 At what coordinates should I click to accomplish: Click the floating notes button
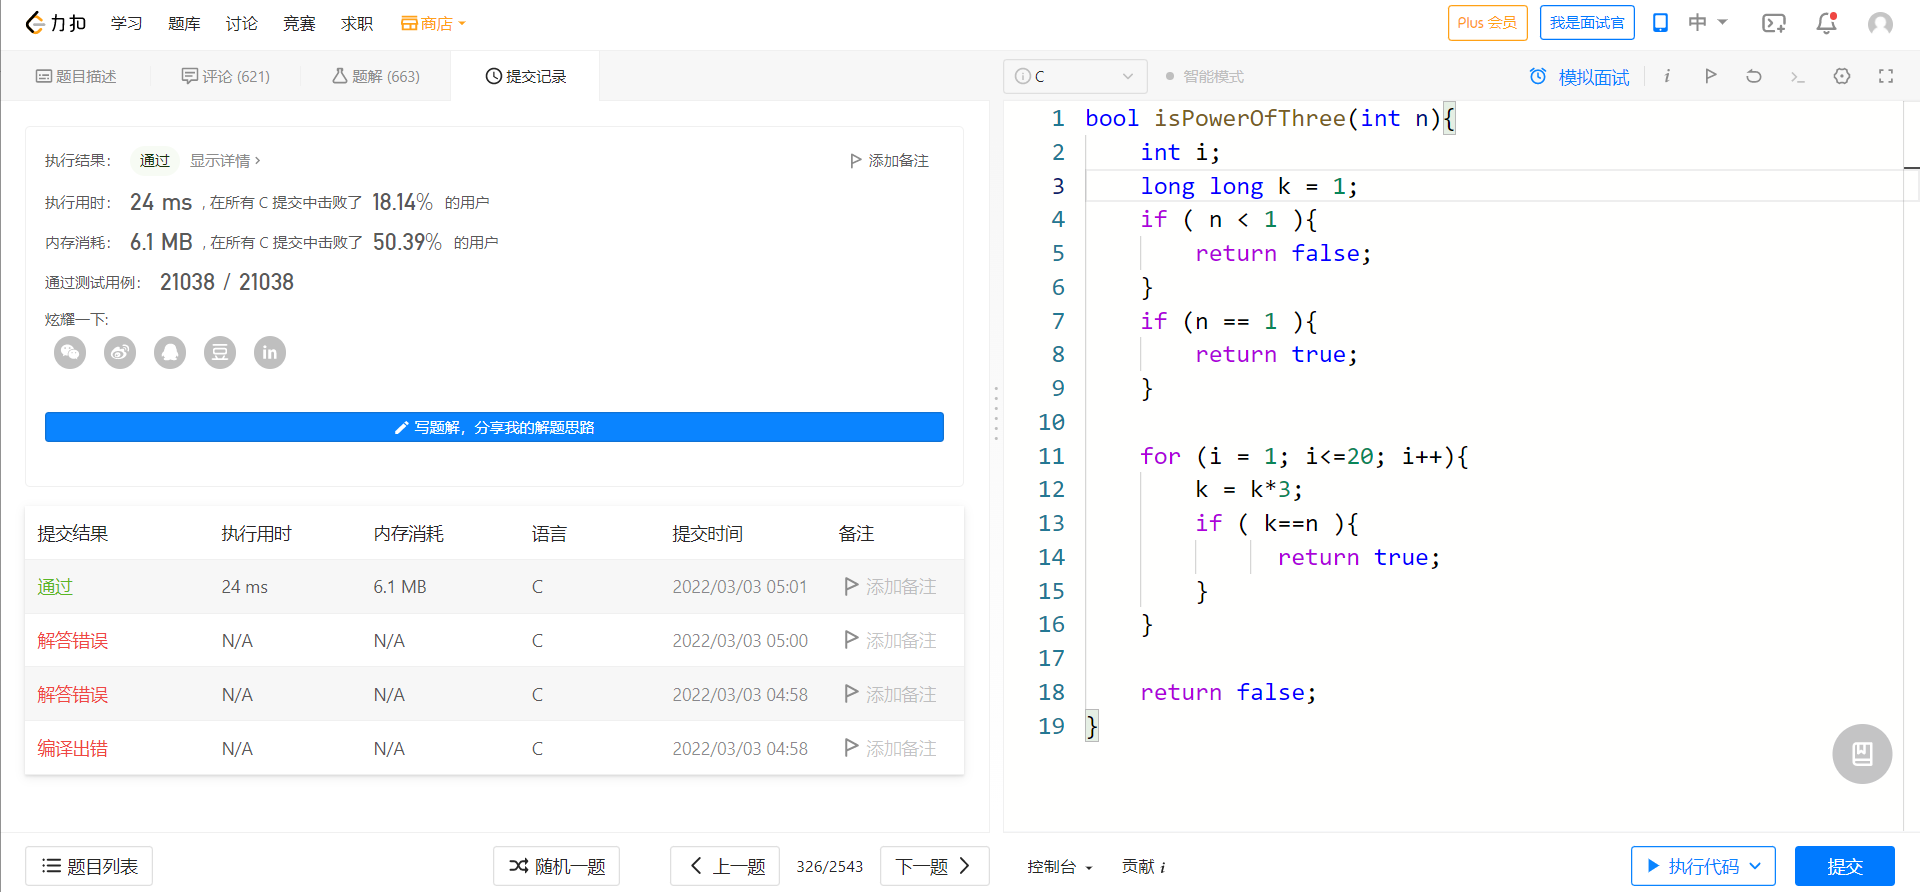point(1861,753)
